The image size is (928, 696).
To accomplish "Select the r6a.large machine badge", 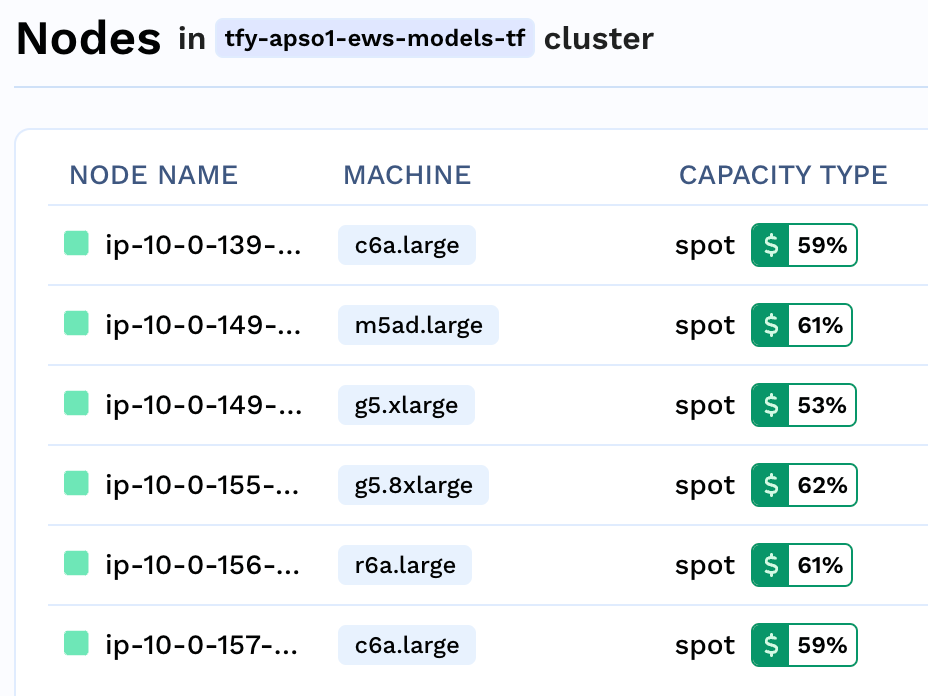I will (404, 565).
